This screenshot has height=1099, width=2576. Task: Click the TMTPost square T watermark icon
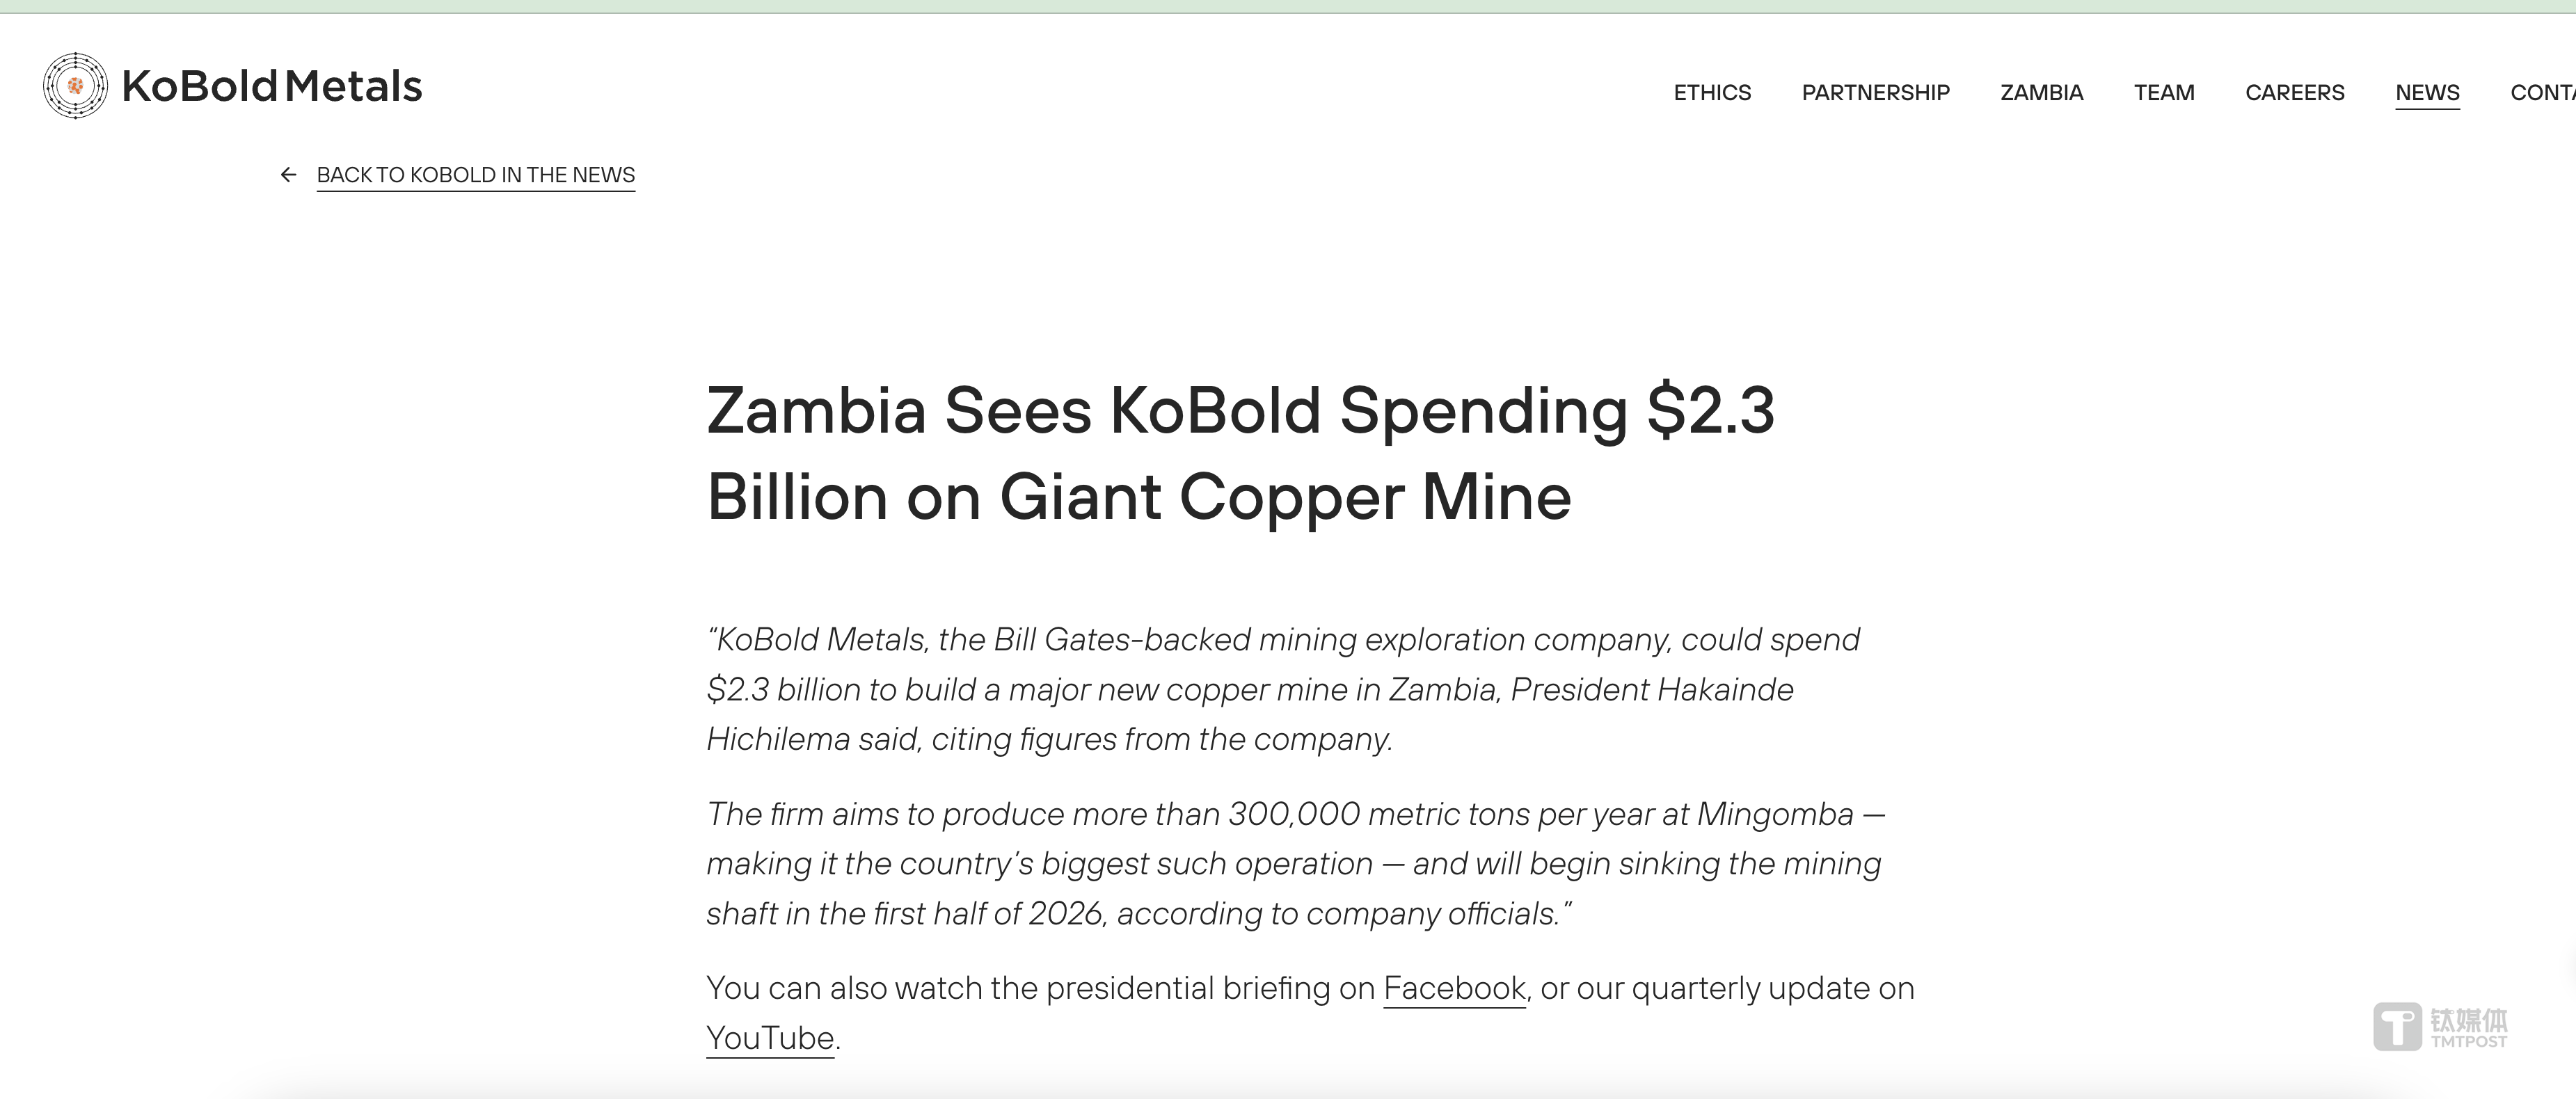[2397, 1027]
